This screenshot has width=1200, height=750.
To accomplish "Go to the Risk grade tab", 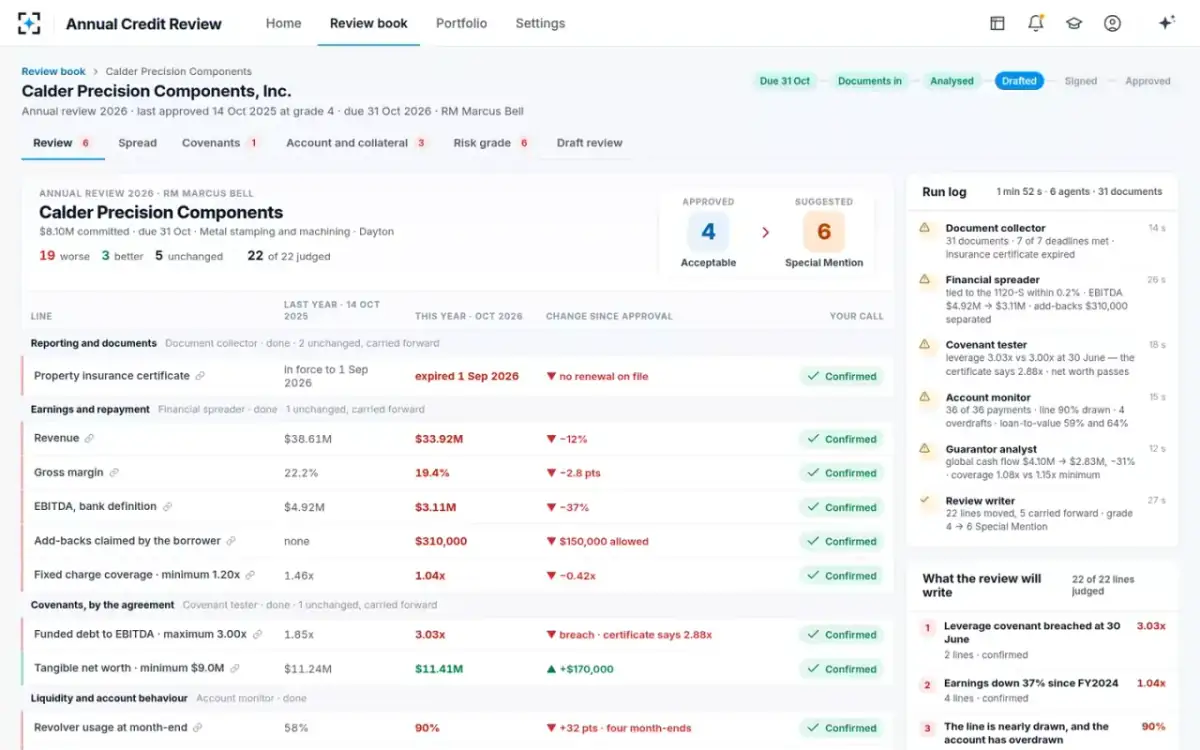I will [491, 143].
